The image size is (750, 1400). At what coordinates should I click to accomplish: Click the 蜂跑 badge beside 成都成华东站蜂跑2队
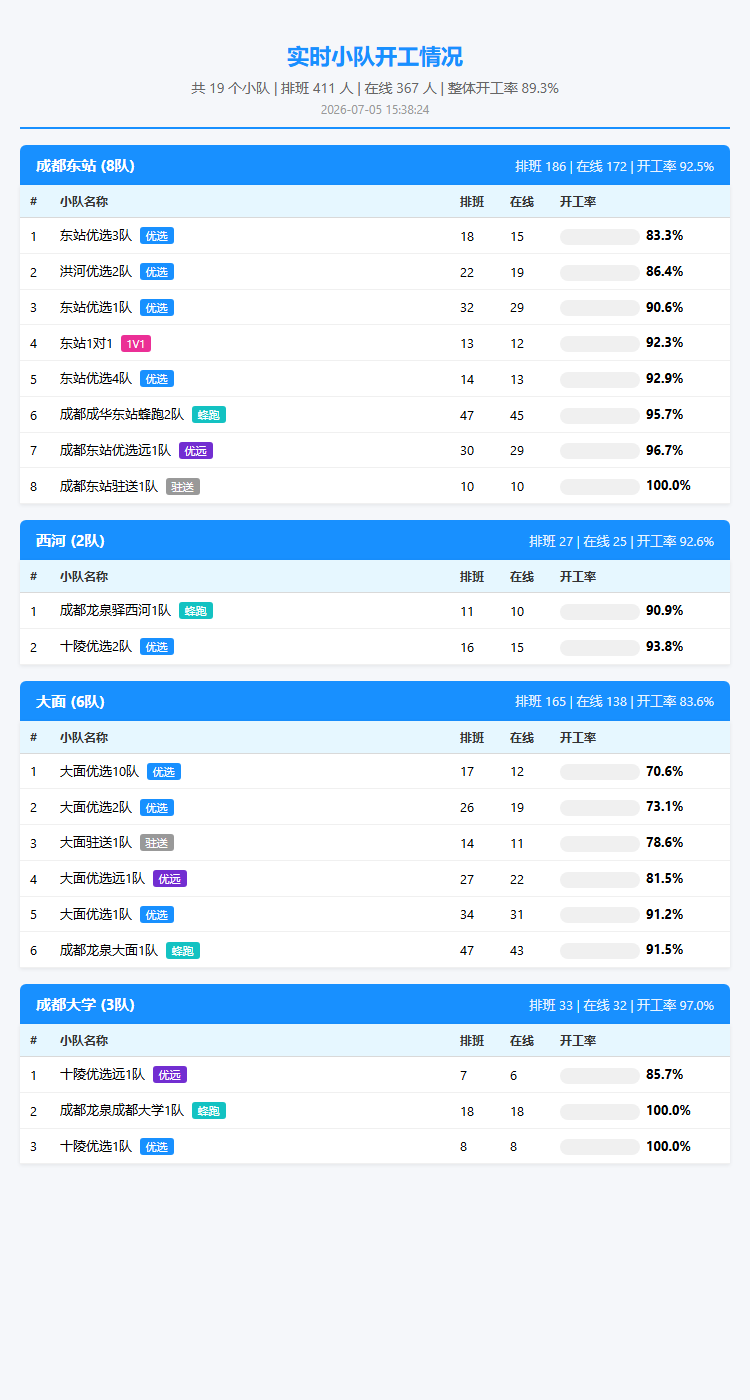pyautogui.click(x=209, y=415)
